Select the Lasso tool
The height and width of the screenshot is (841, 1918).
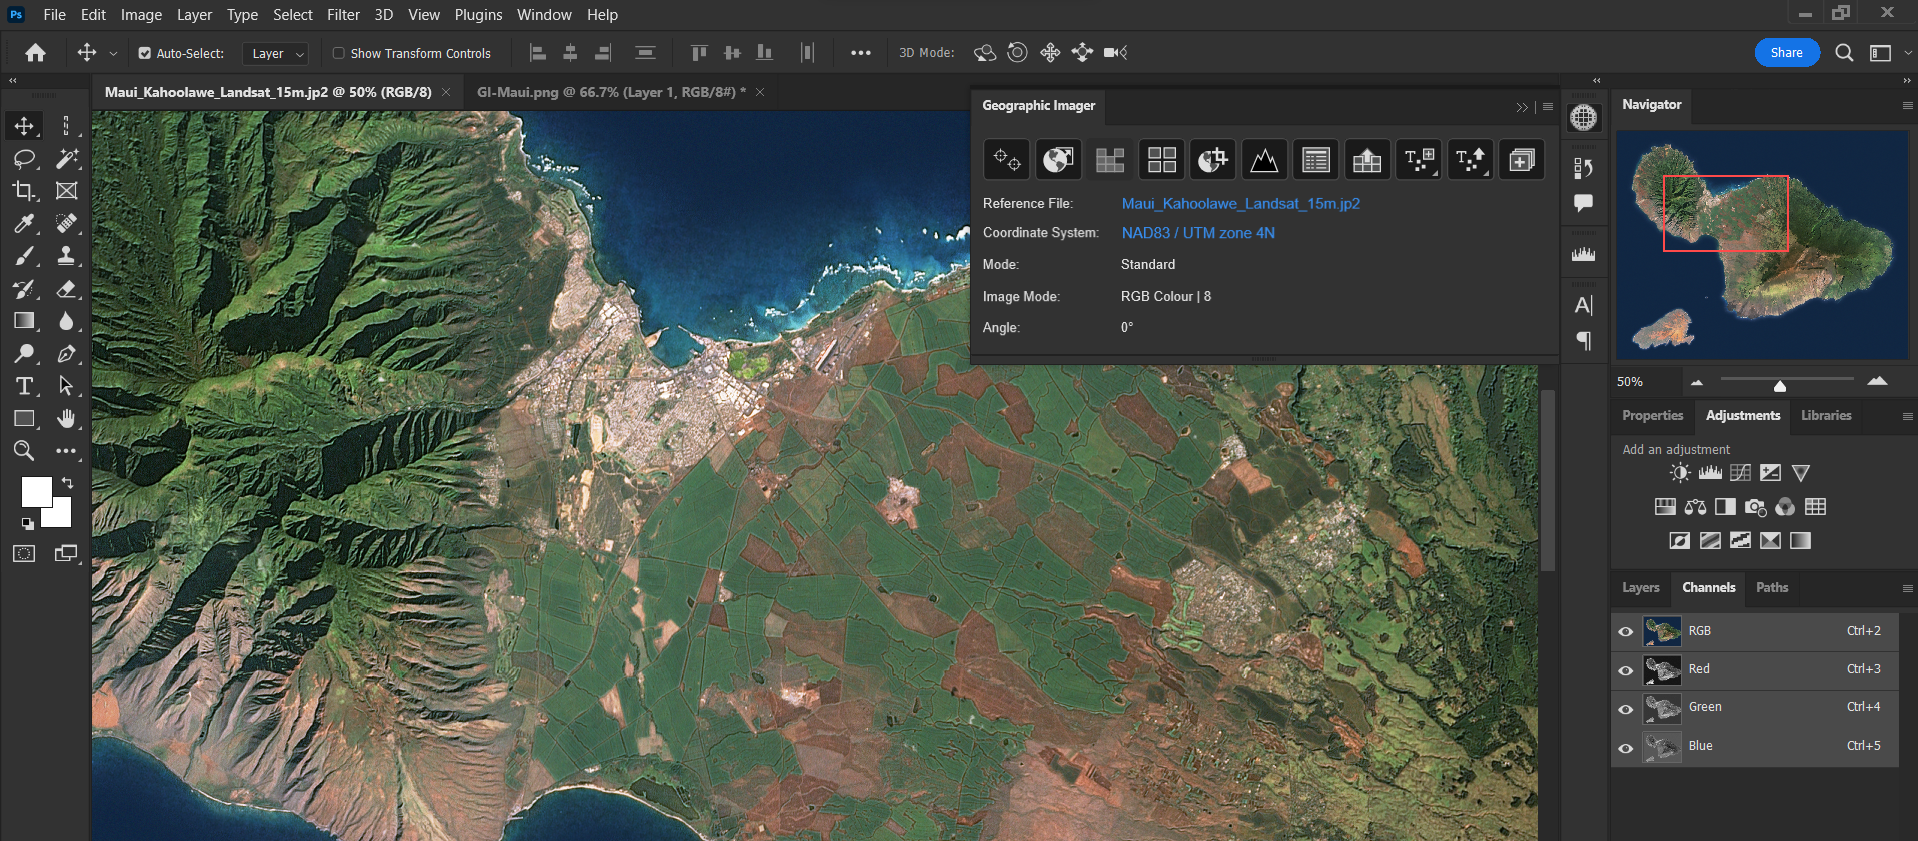(x=24, y=158)
